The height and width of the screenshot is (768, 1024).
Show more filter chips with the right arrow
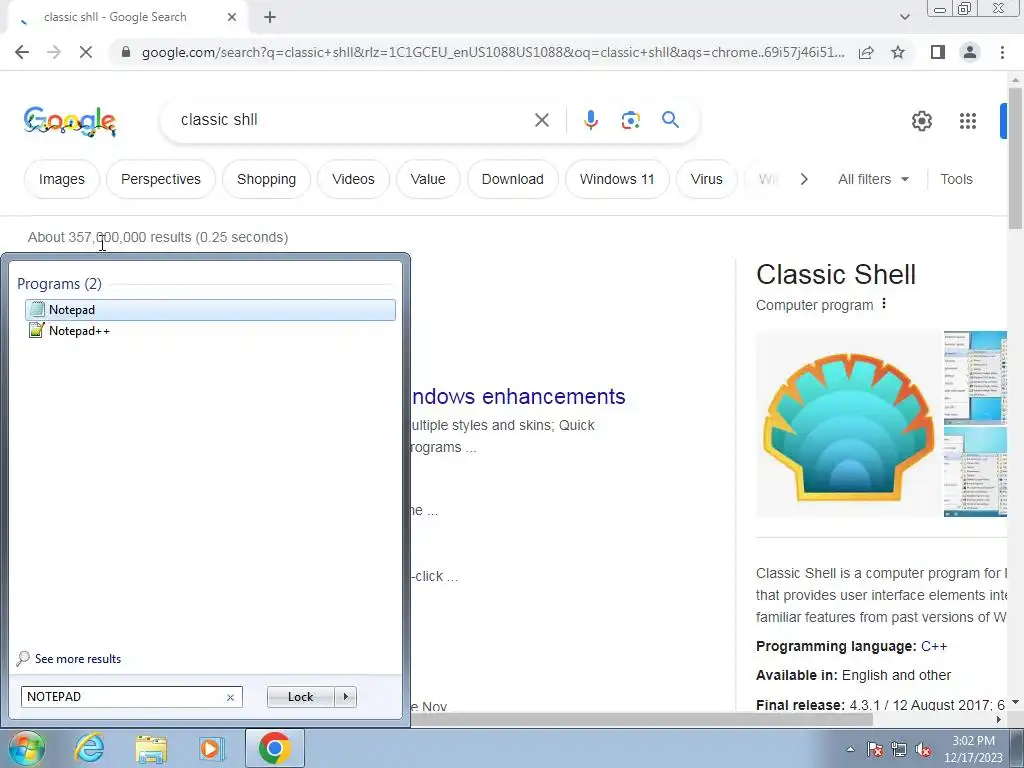tap(804, 179)
